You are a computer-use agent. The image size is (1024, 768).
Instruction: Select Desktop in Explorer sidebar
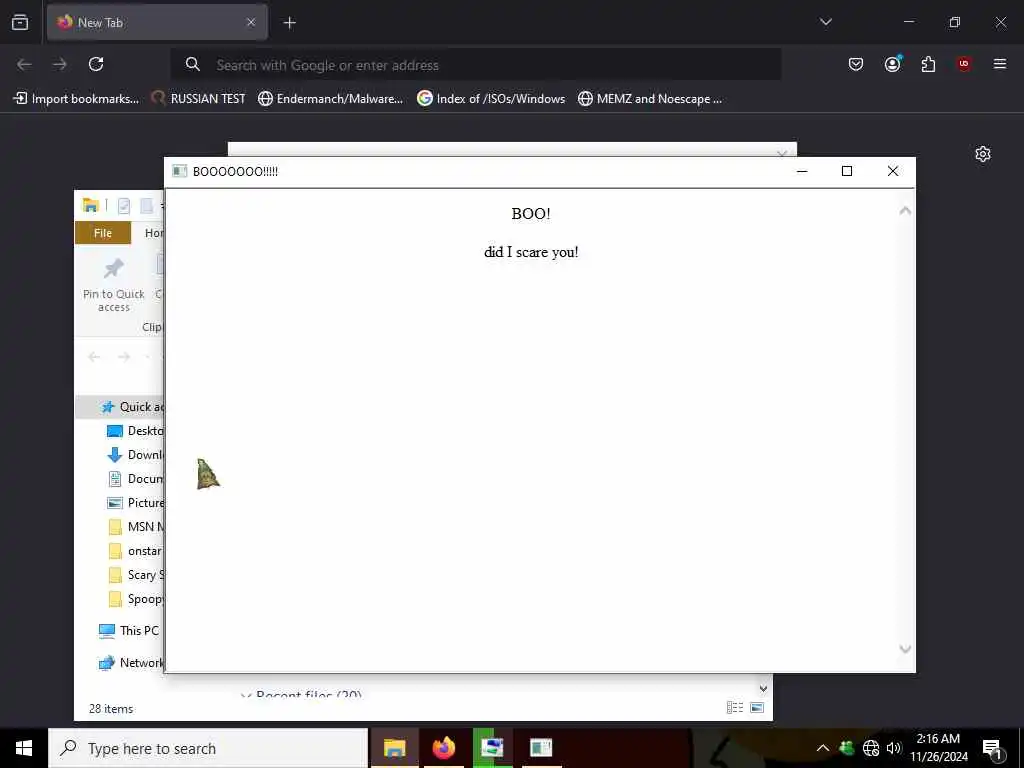pos(135,431)
